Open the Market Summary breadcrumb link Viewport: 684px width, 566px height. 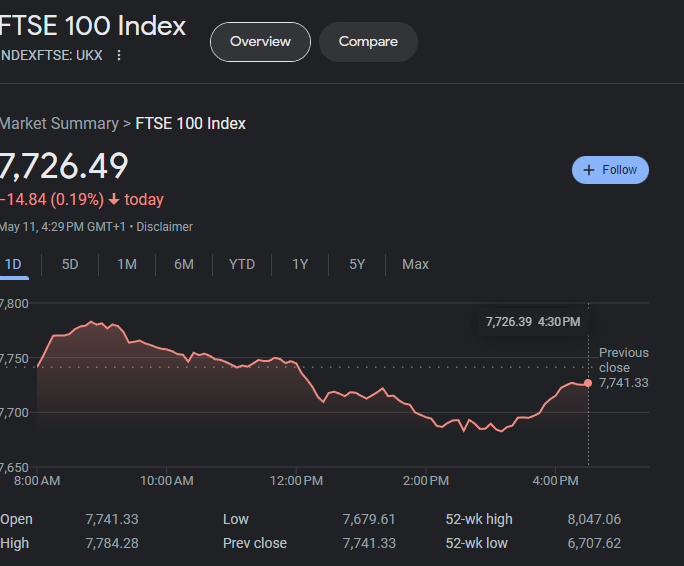point(59,123)
